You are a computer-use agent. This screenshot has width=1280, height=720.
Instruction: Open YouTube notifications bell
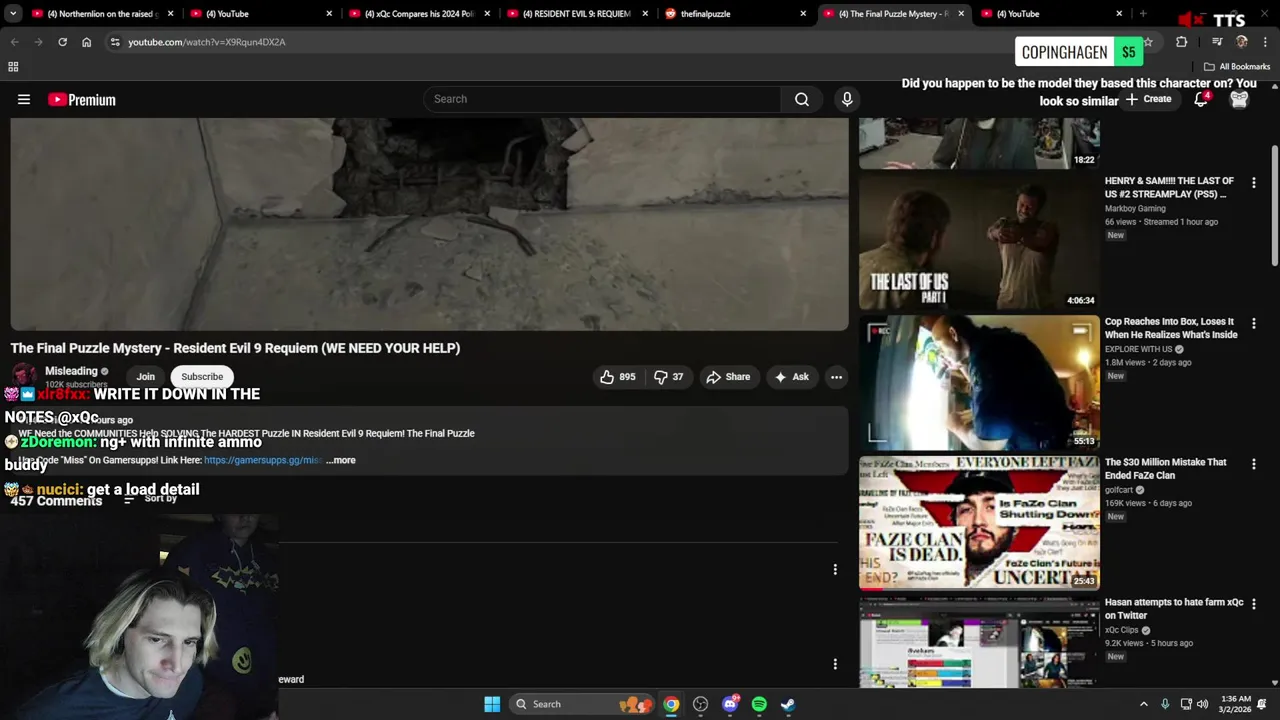coord(1201,99)
